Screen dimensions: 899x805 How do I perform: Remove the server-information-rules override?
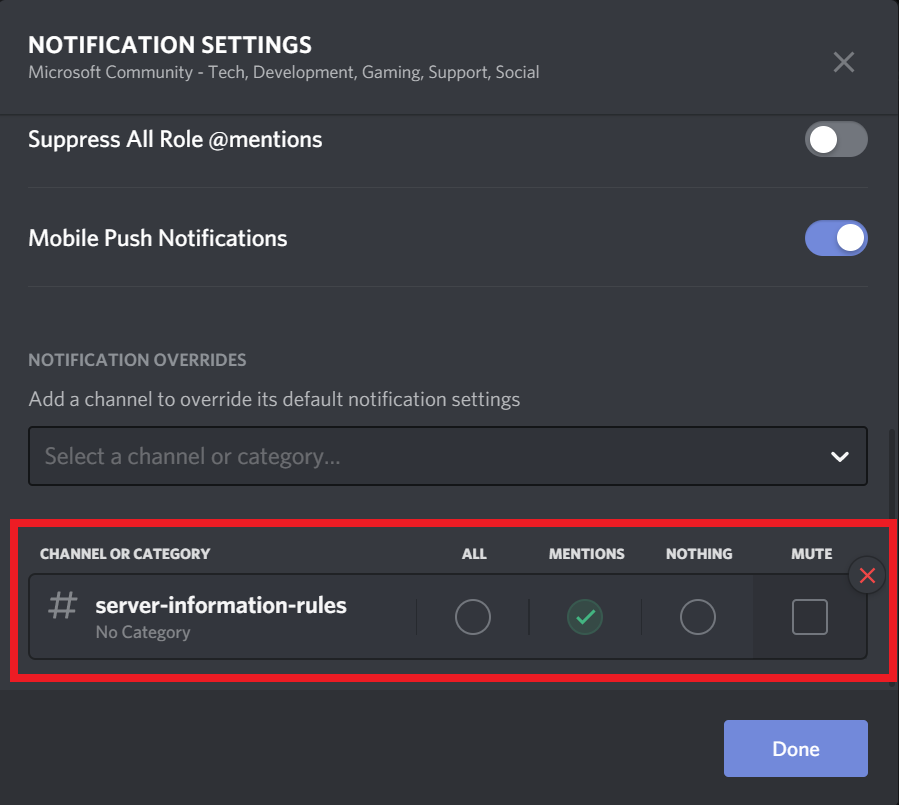867,576
